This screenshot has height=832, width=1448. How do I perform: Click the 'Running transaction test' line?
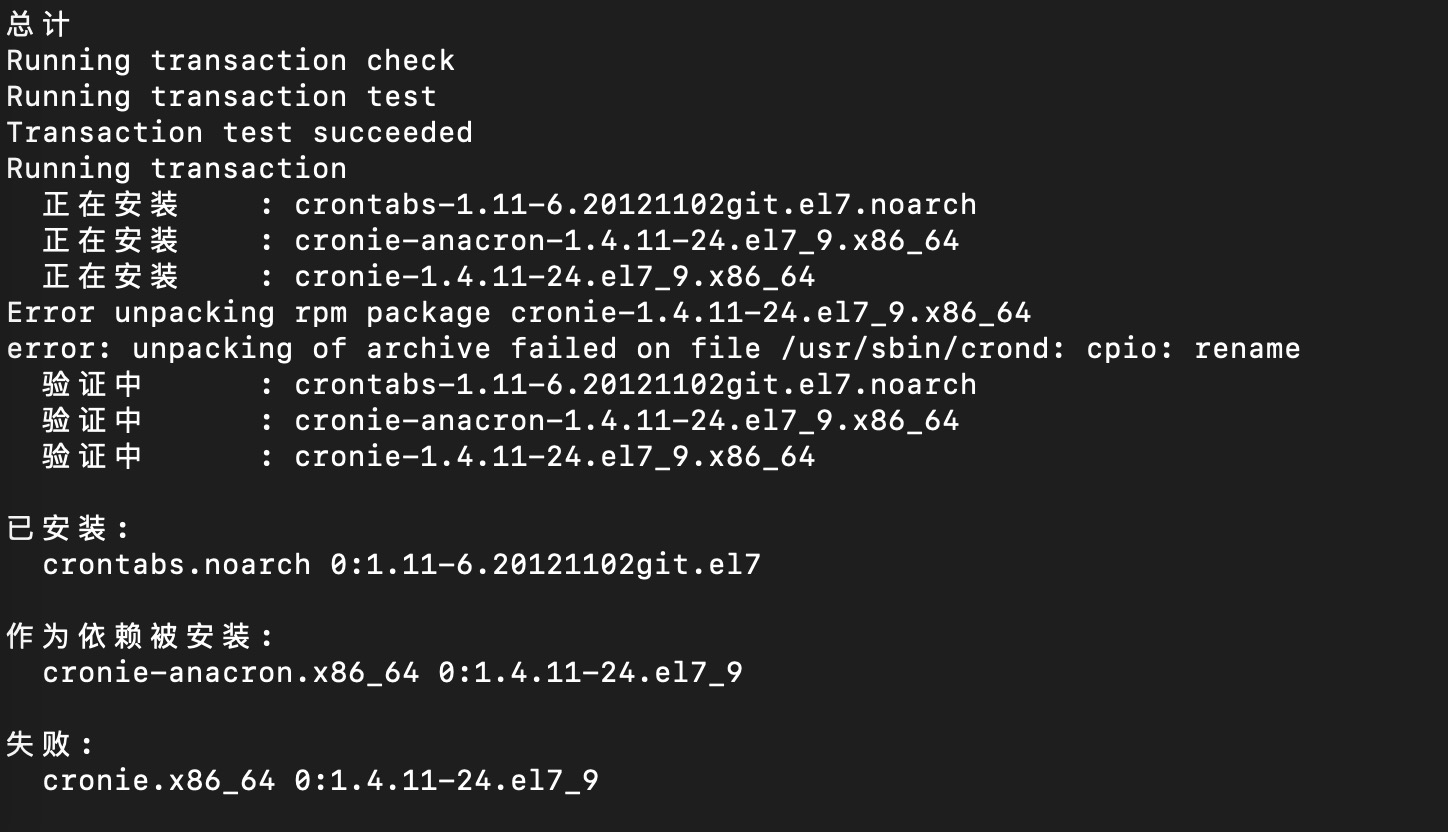point(222,97)
